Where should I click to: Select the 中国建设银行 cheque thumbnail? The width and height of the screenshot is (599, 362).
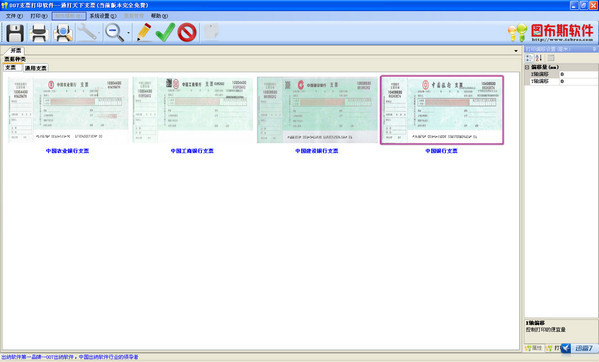coord(317,110)
